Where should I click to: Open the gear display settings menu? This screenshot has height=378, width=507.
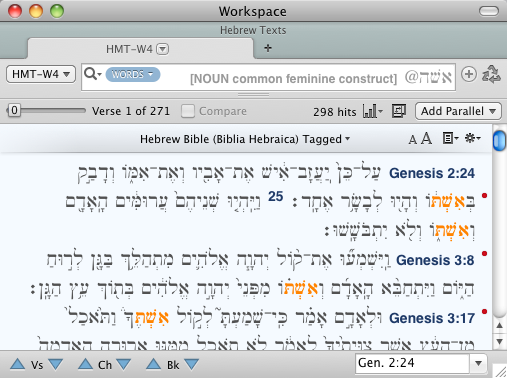click(473, 138)
